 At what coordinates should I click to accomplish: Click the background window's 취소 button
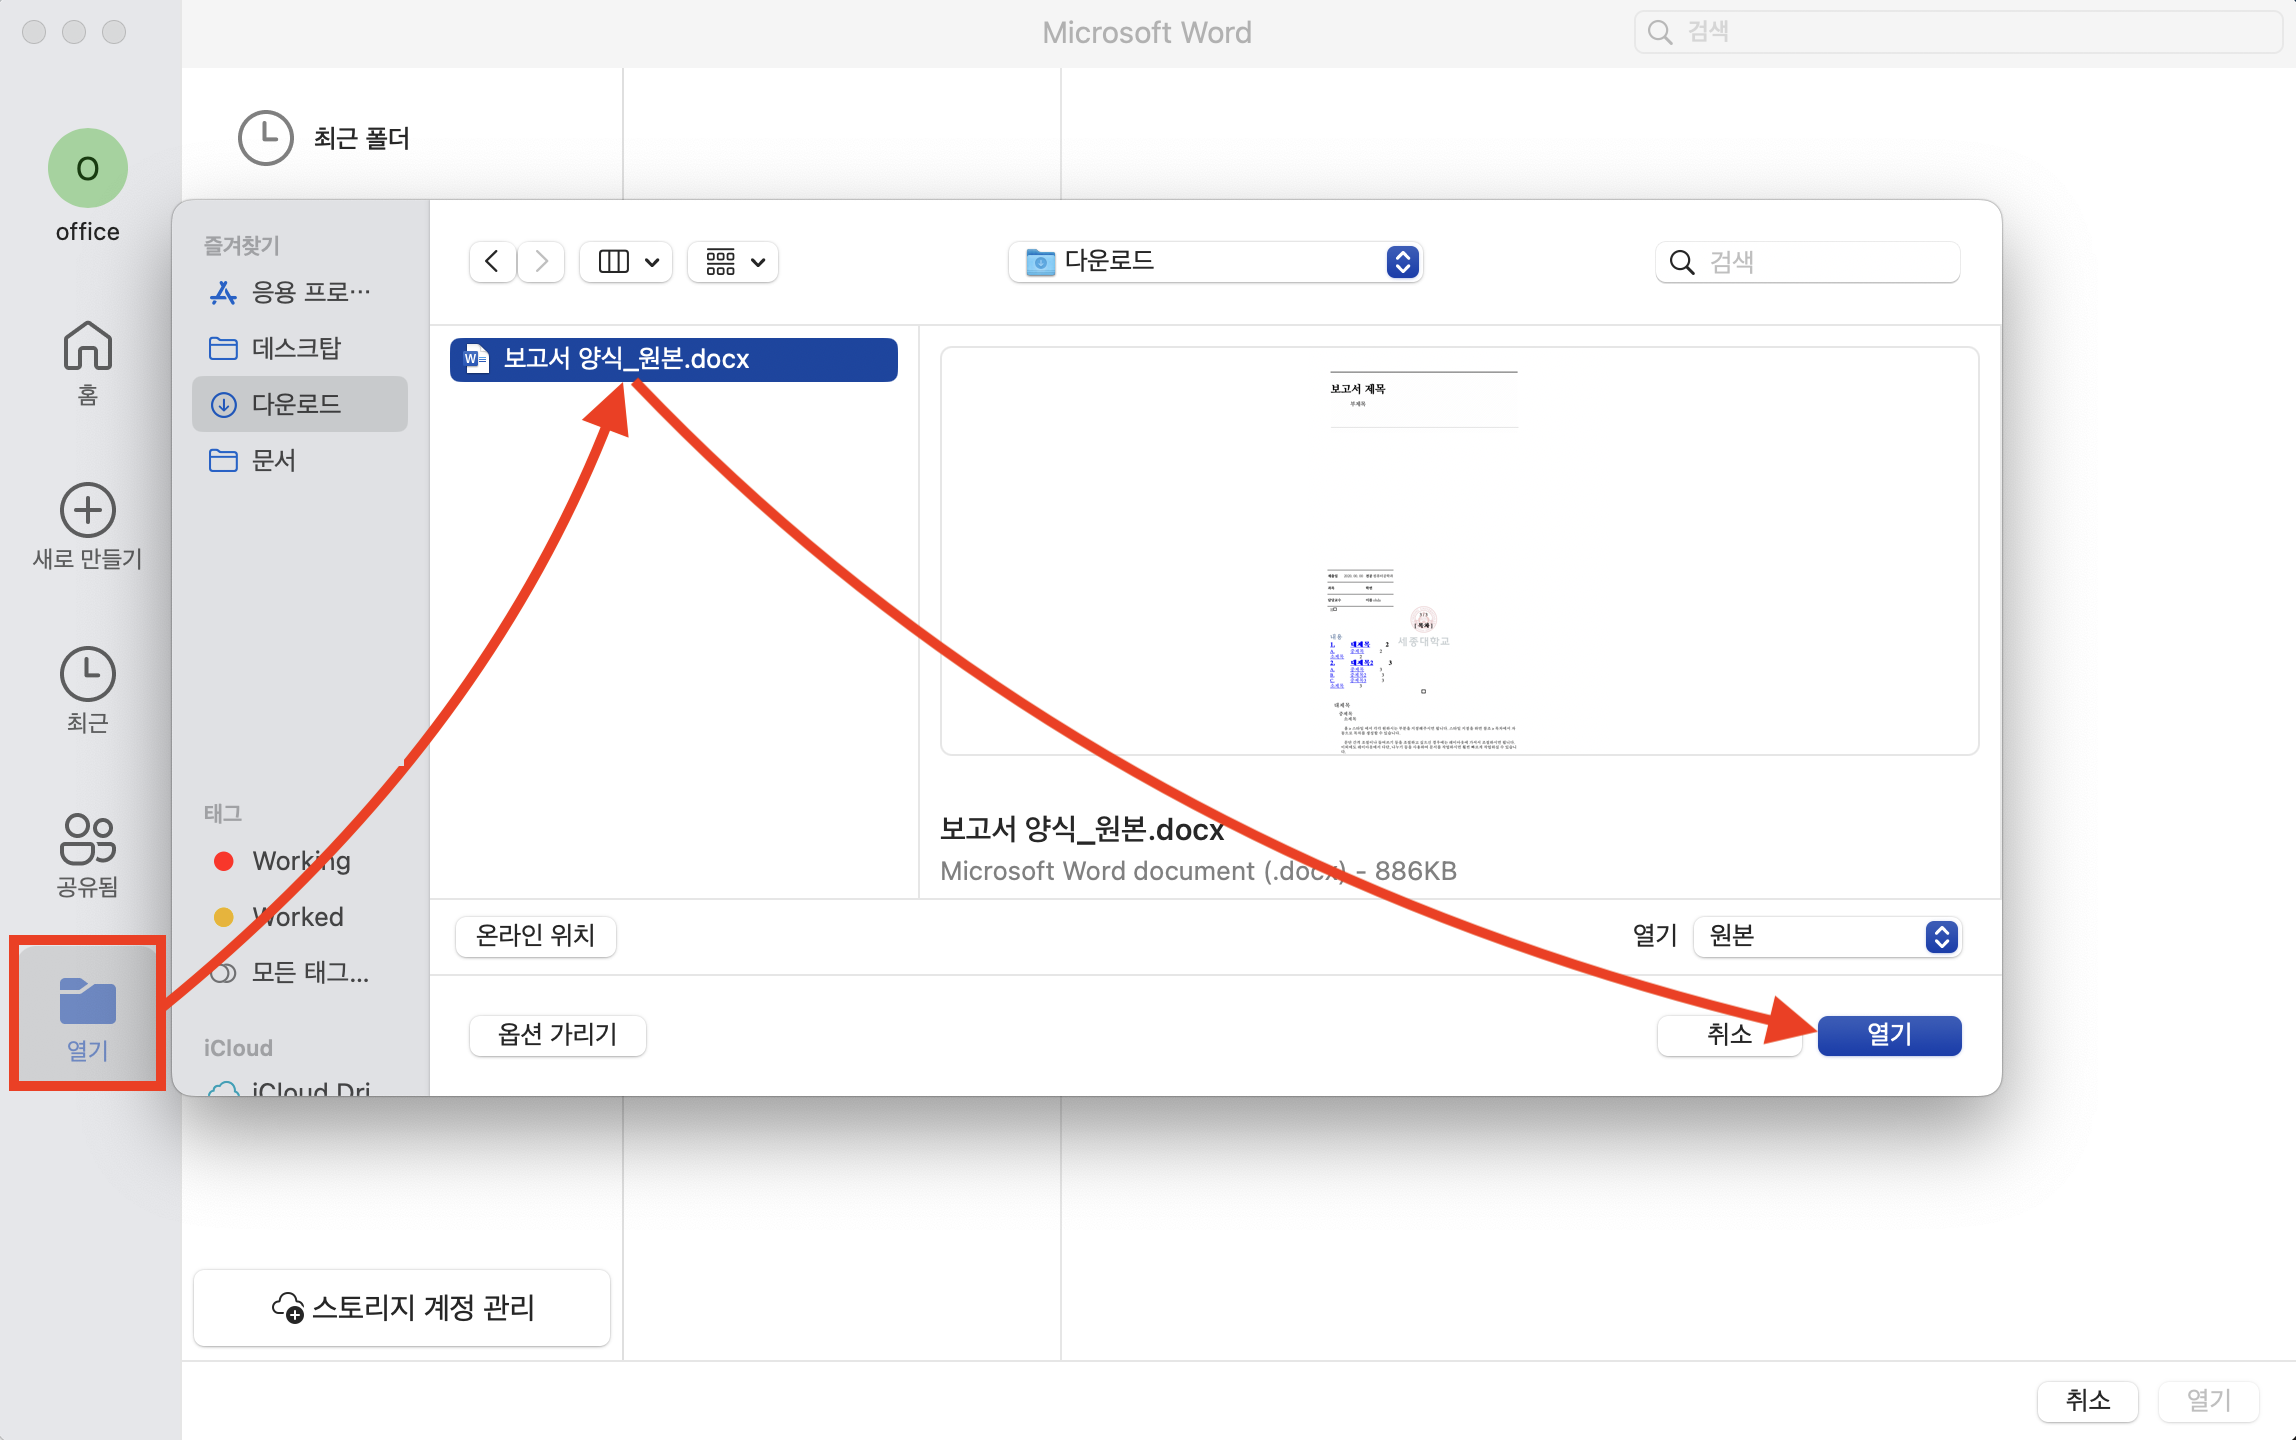pos(2088,1401)
